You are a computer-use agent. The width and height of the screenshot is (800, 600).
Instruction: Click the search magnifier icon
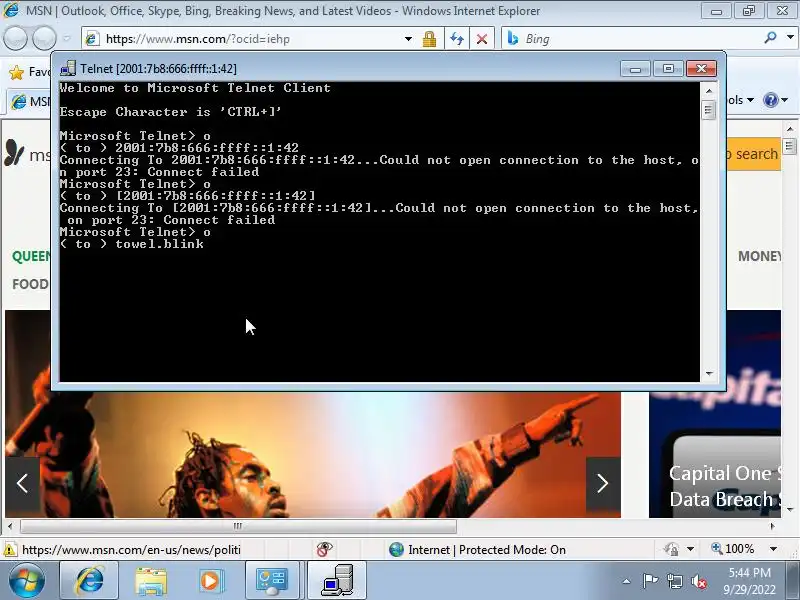click(770, 38)
